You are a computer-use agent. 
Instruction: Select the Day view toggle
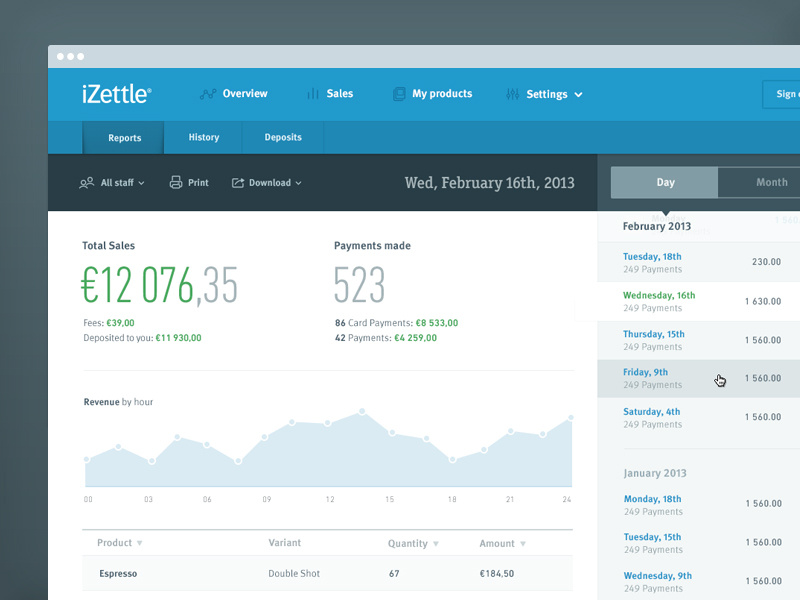point(664,182)
